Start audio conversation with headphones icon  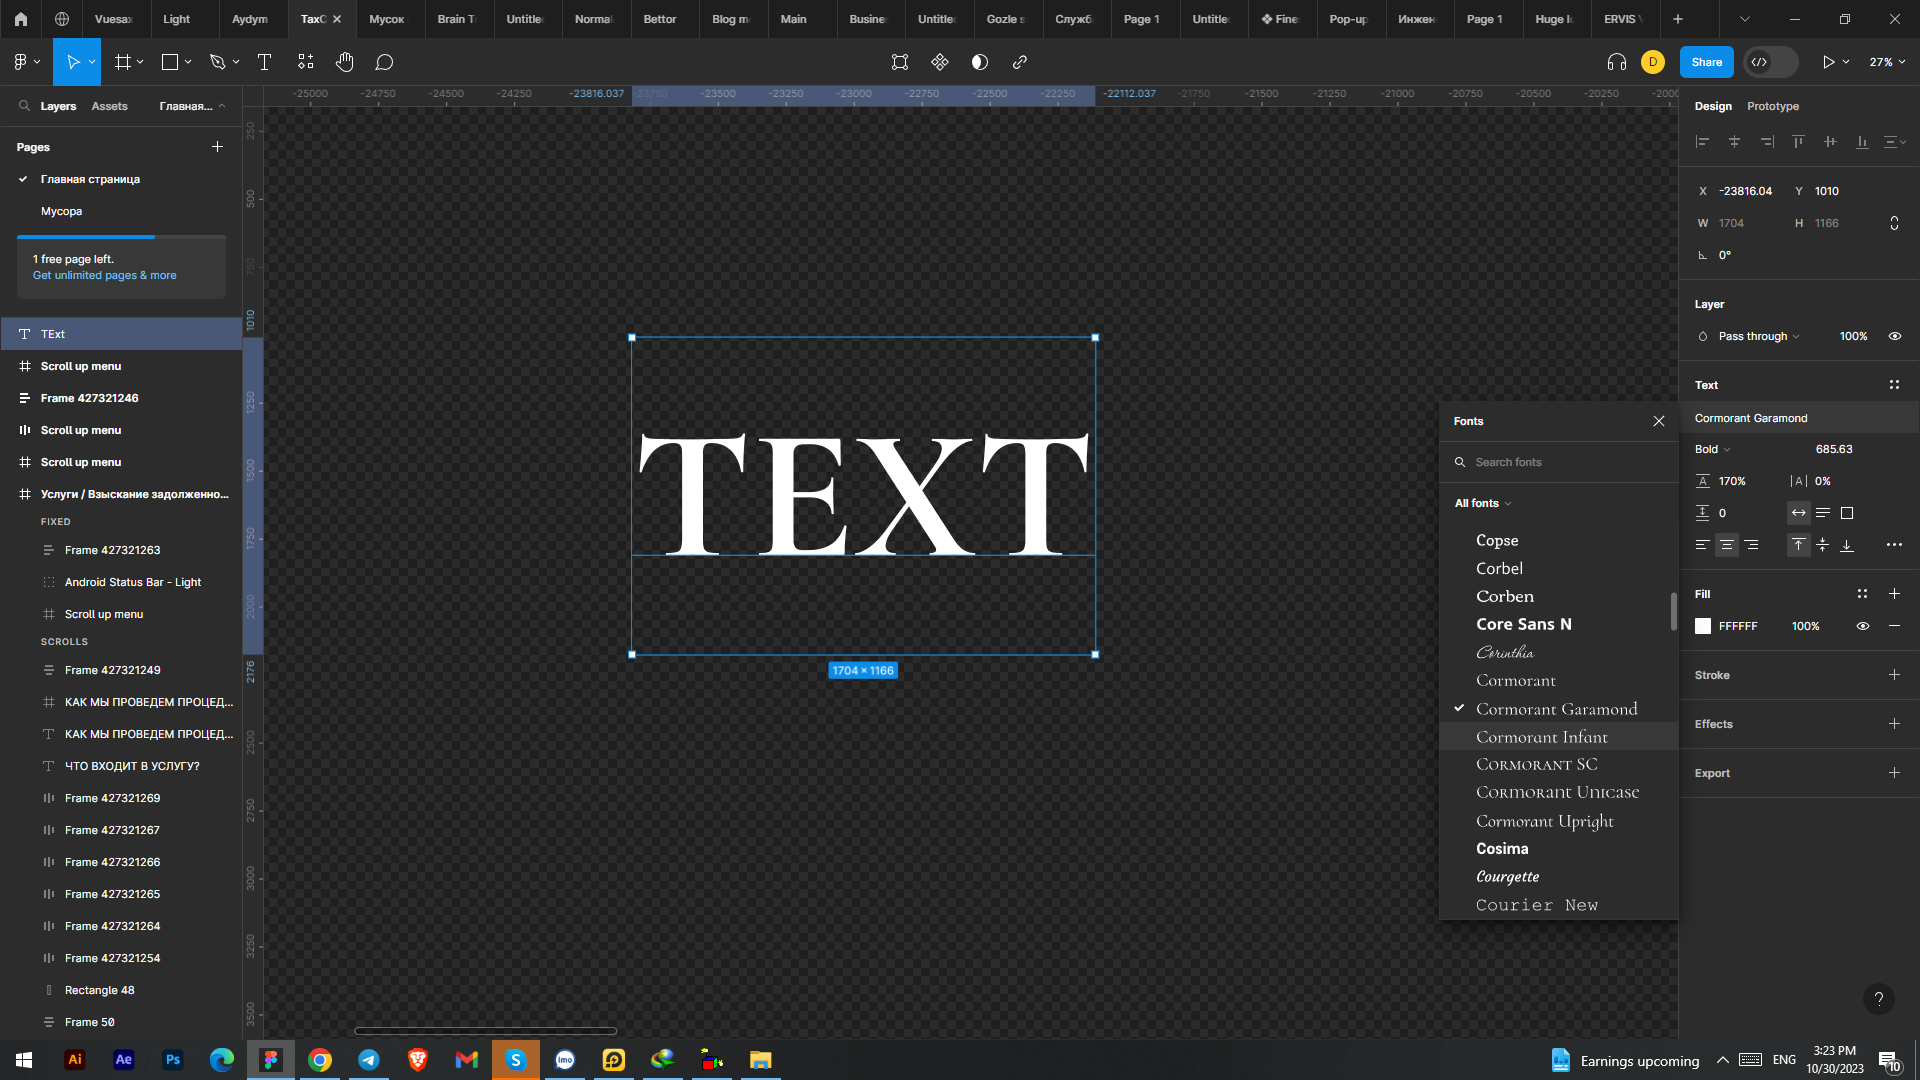pos(1617,62)
